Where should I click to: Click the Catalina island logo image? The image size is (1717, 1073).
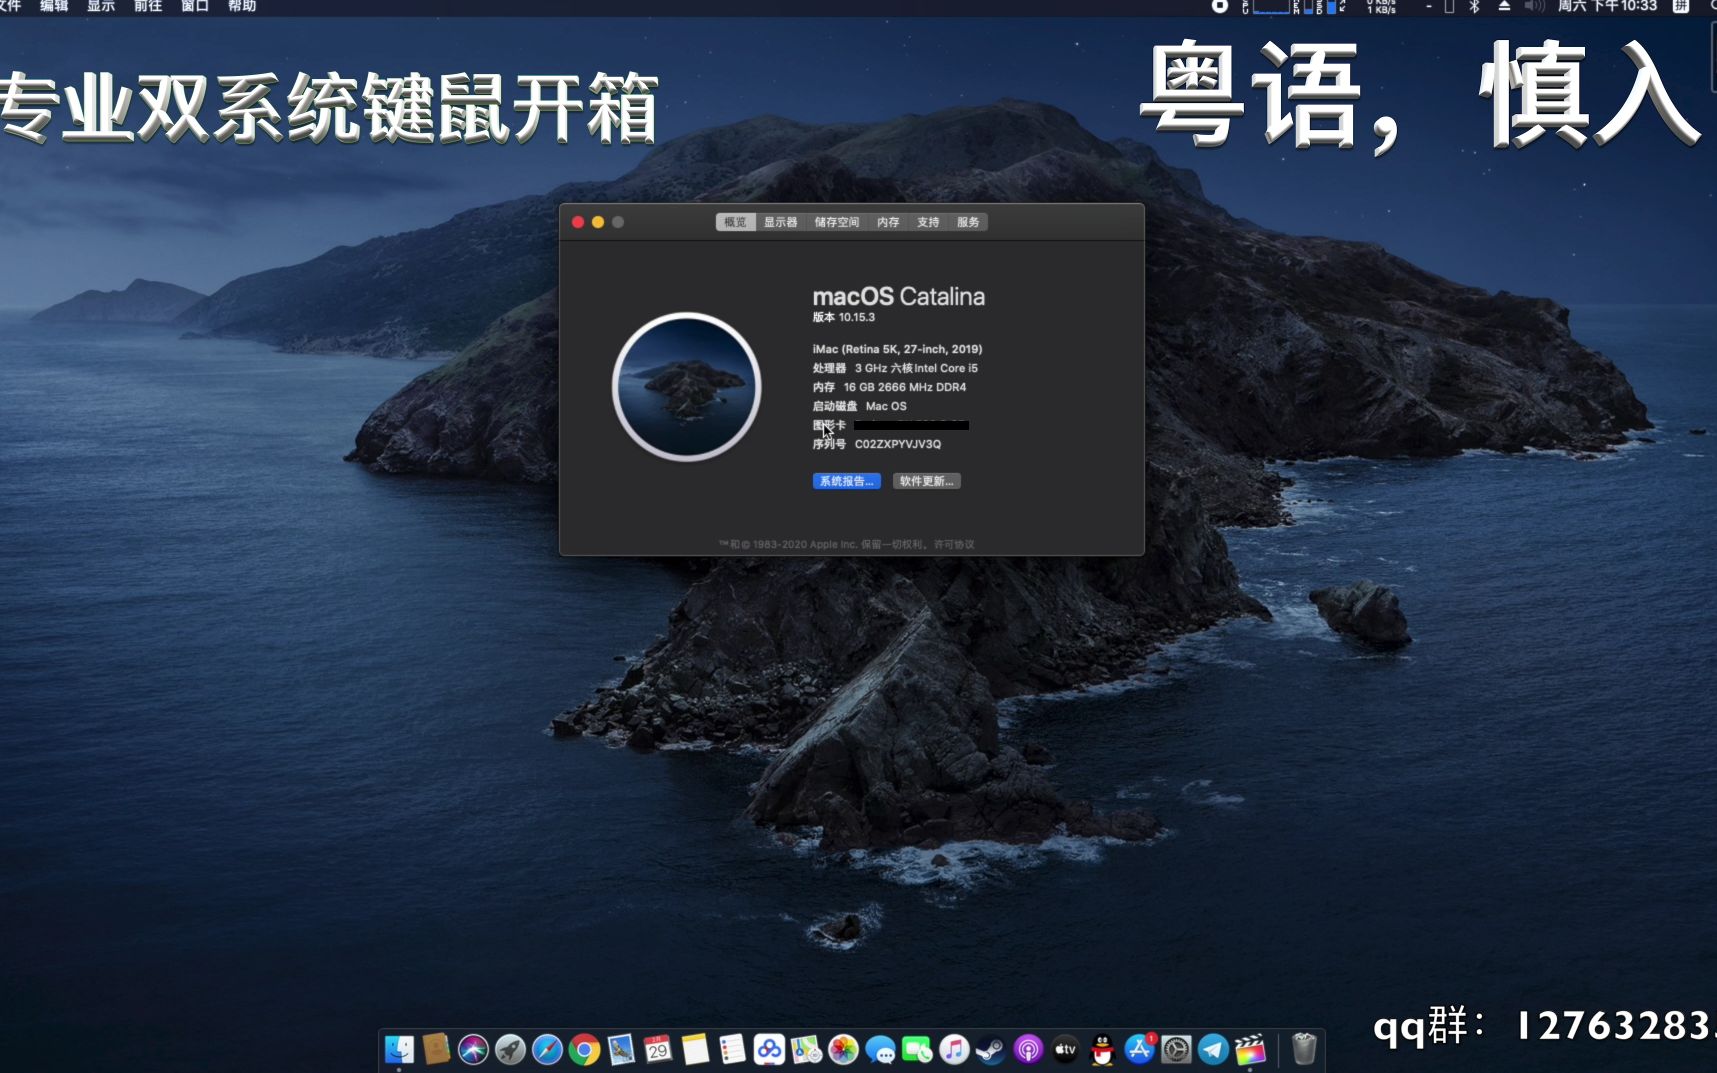click(x=687, y=387)
